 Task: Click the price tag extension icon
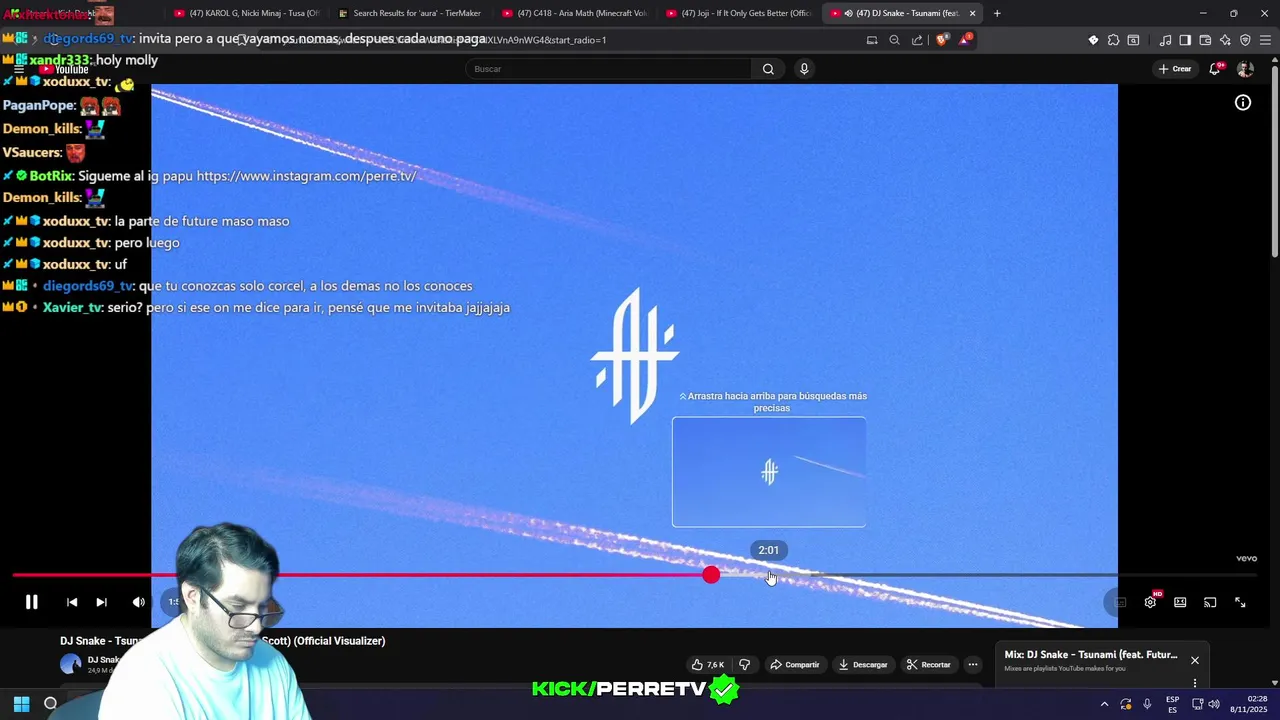[x=1093, y=40]
